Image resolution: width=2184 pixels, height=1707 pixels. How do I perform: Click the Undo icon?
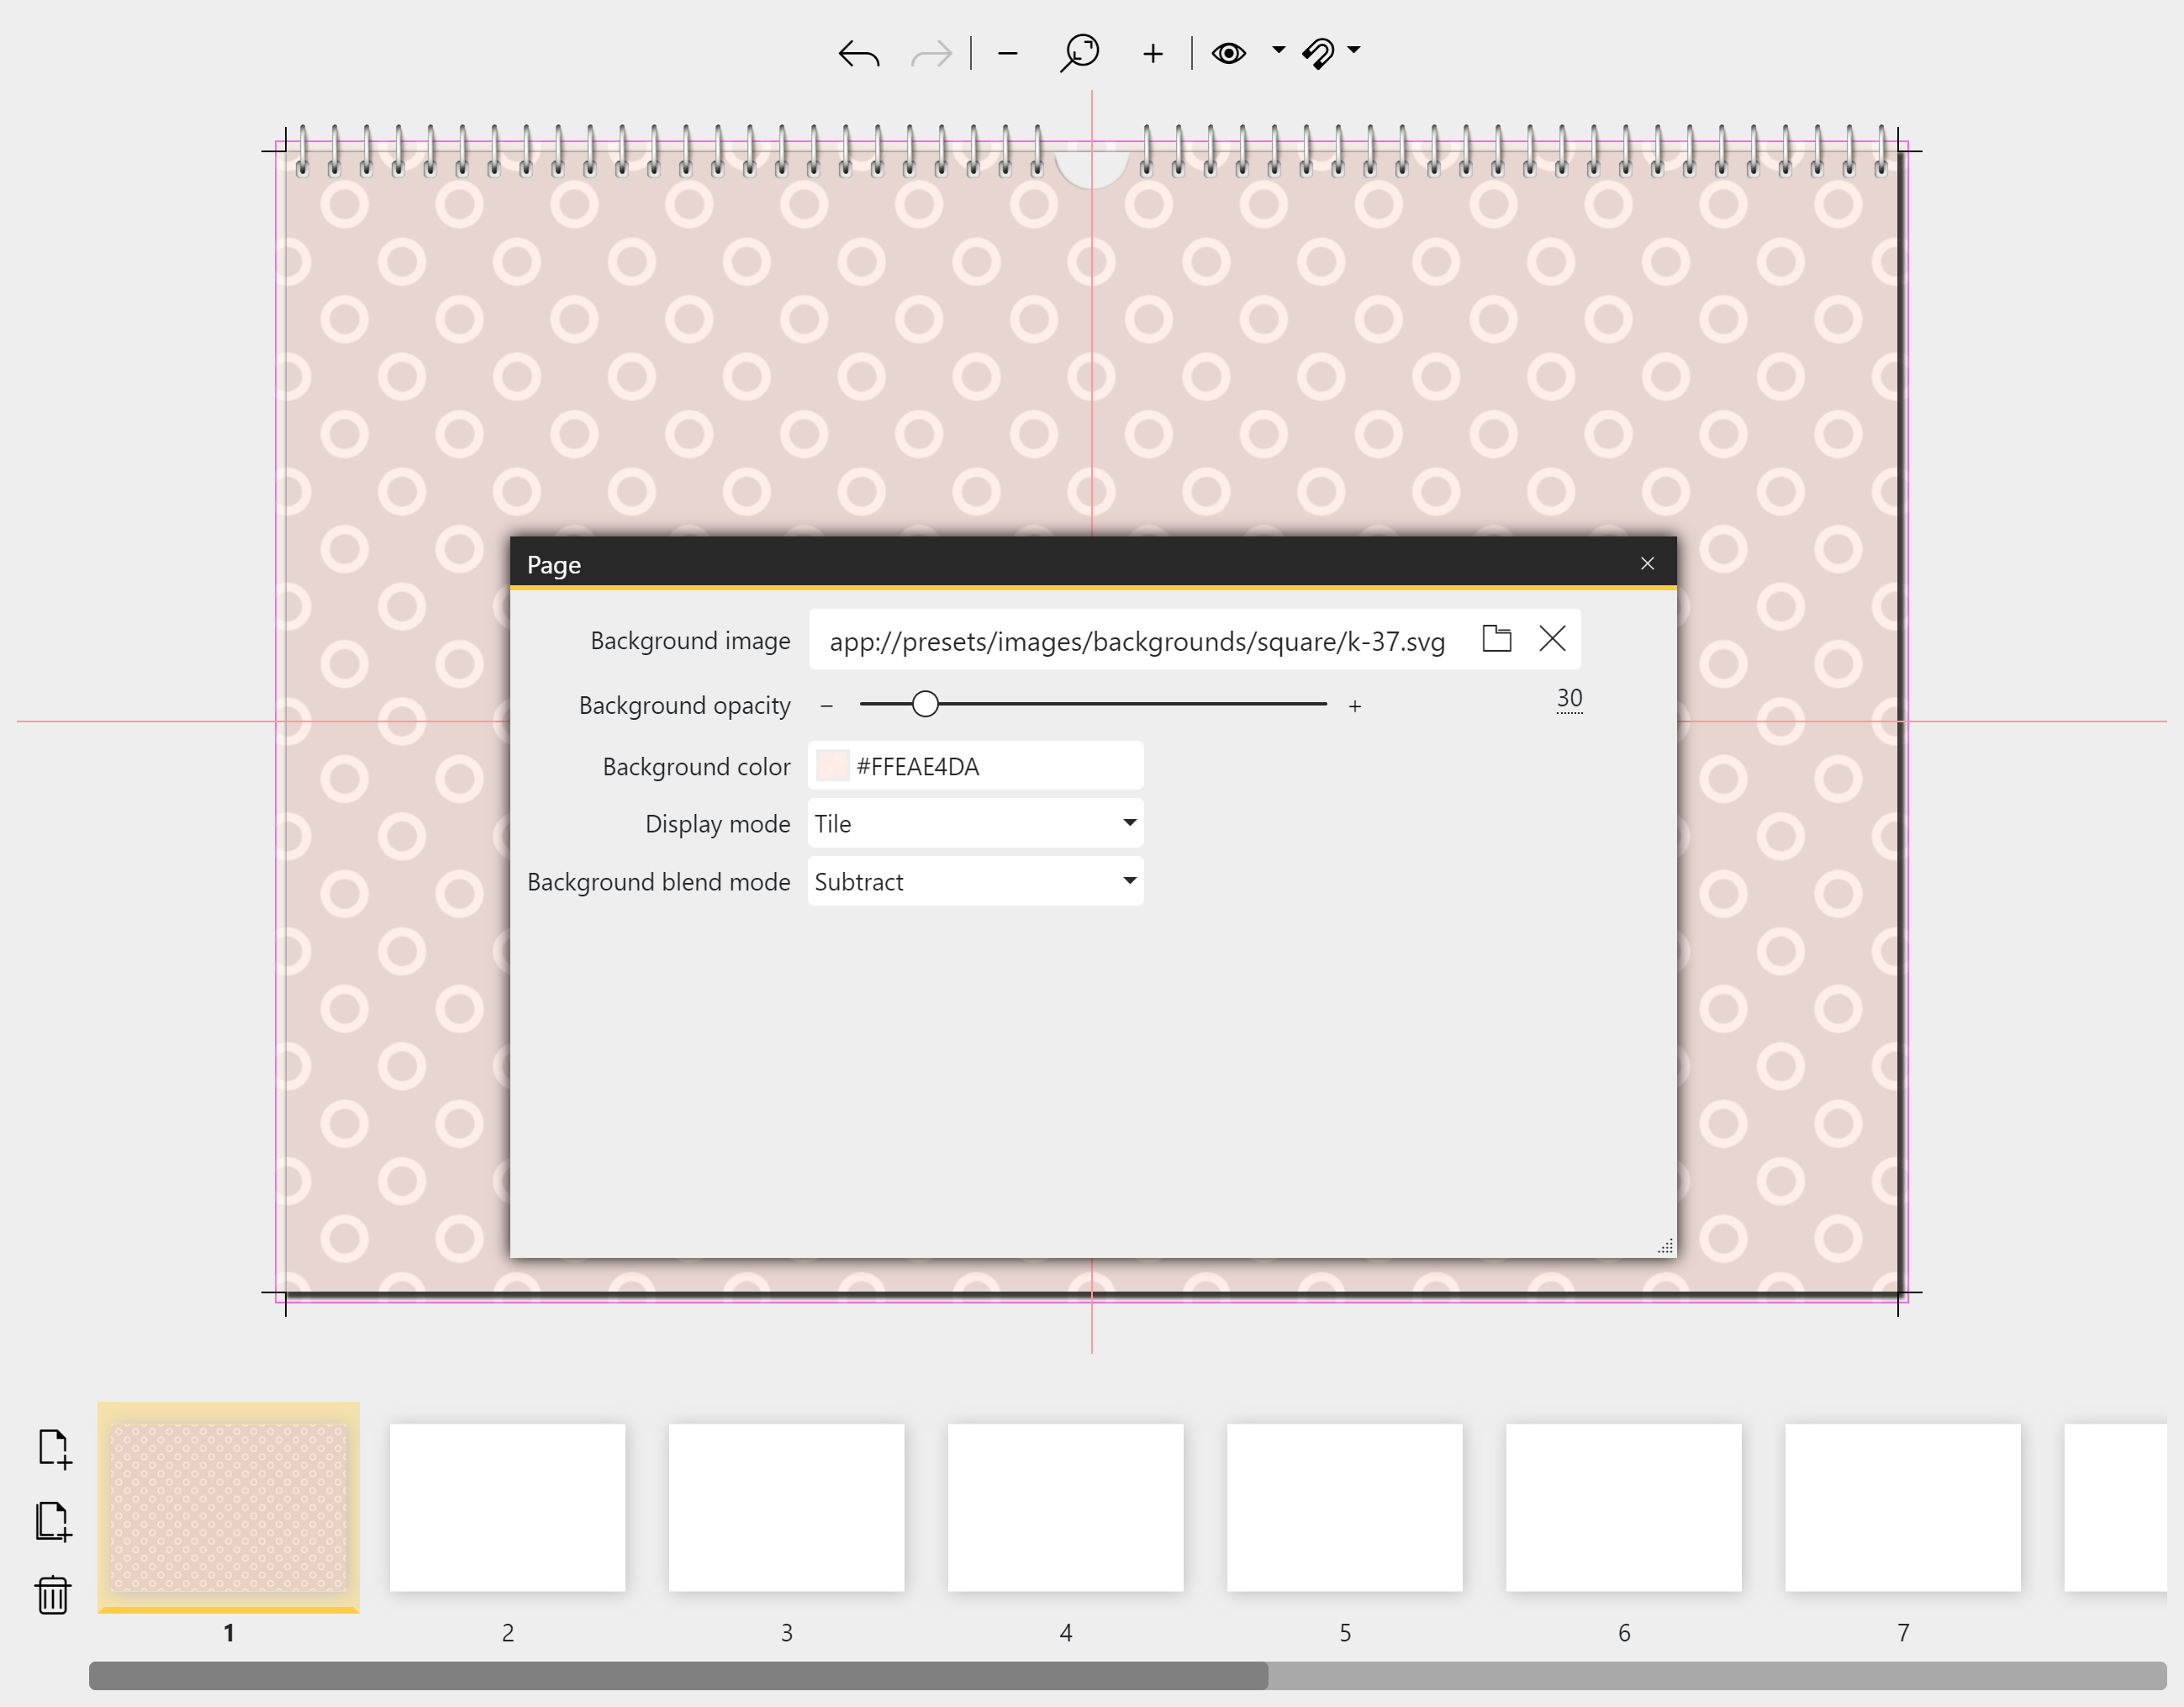tap(858, 52)
